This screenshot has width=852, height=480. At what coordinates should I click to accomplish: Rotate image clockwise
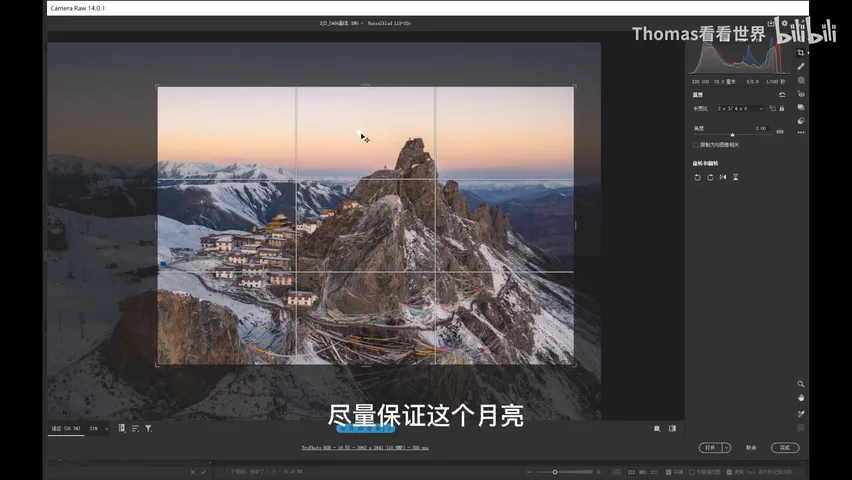click(x=710, y=177)
